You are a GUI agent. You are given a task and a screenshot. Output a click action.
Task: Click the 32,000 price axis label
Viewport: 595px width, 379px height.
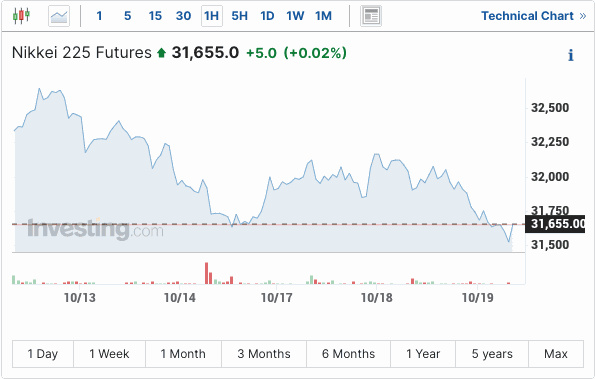[550, 177]
